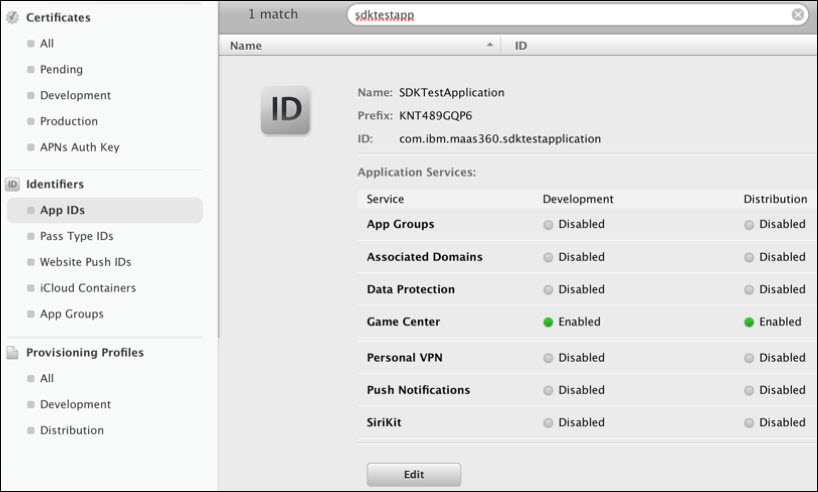The image size is (818, 492).
Task: Open Production certificates
Action: 69,121
